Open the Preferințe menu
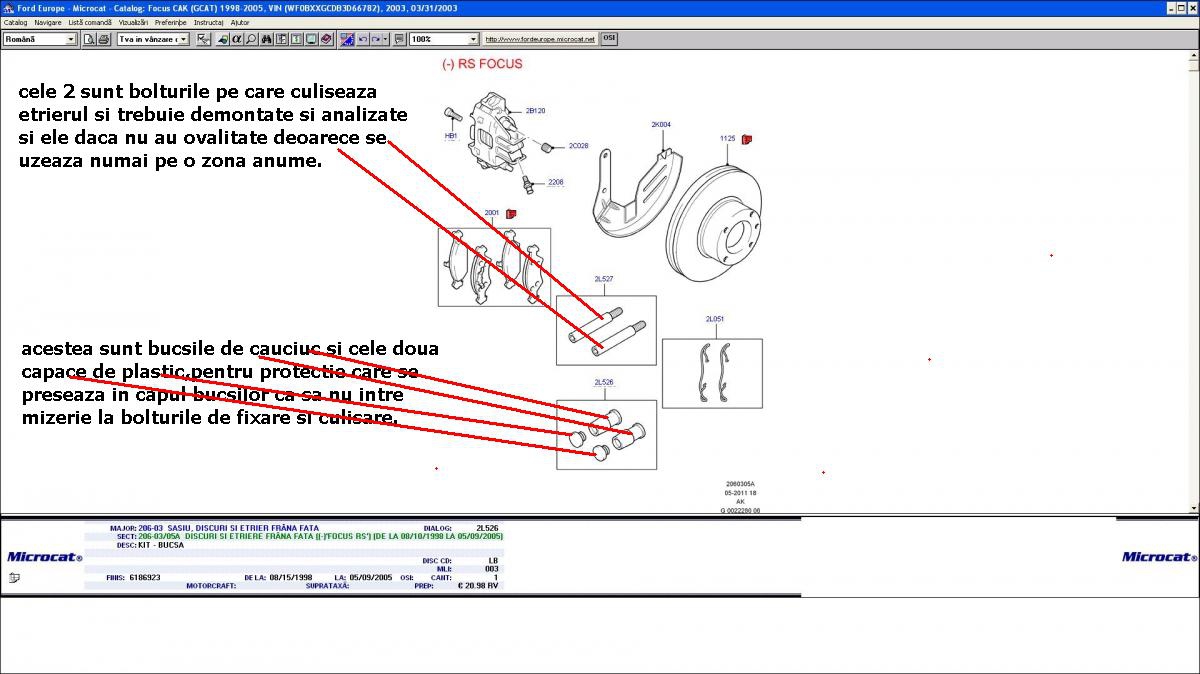This screenshot has width=1200, height=674. (170, 22)
